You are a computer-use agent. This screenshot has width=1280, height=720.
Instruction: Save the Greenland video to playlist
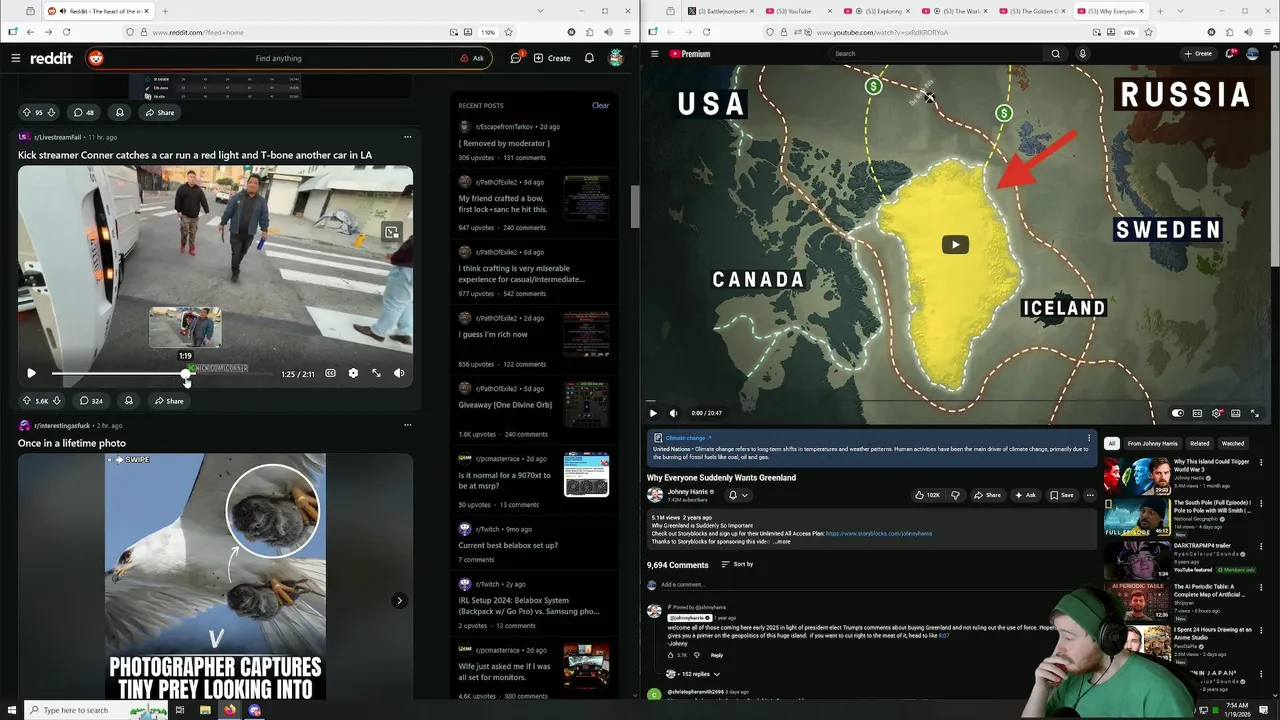pyautogui.click(x=1062, y=495)
